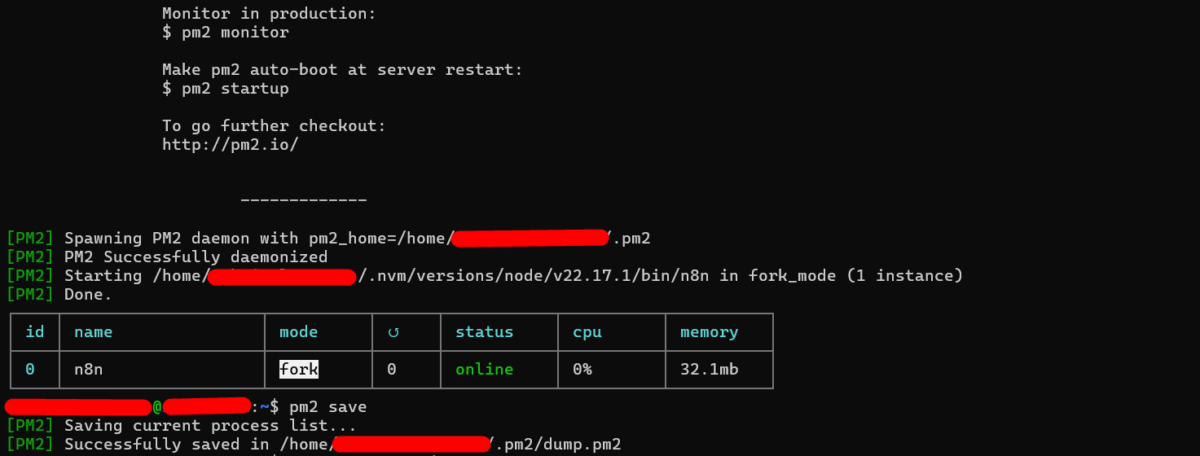Viewport: 1200px width, 456px height.
Task: Click the online status value
Action: coord(484,369)
